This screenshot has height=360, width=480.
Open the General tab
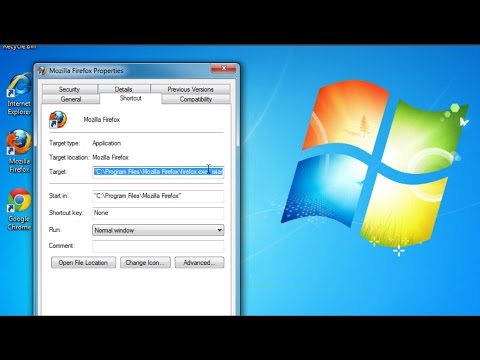71,99
